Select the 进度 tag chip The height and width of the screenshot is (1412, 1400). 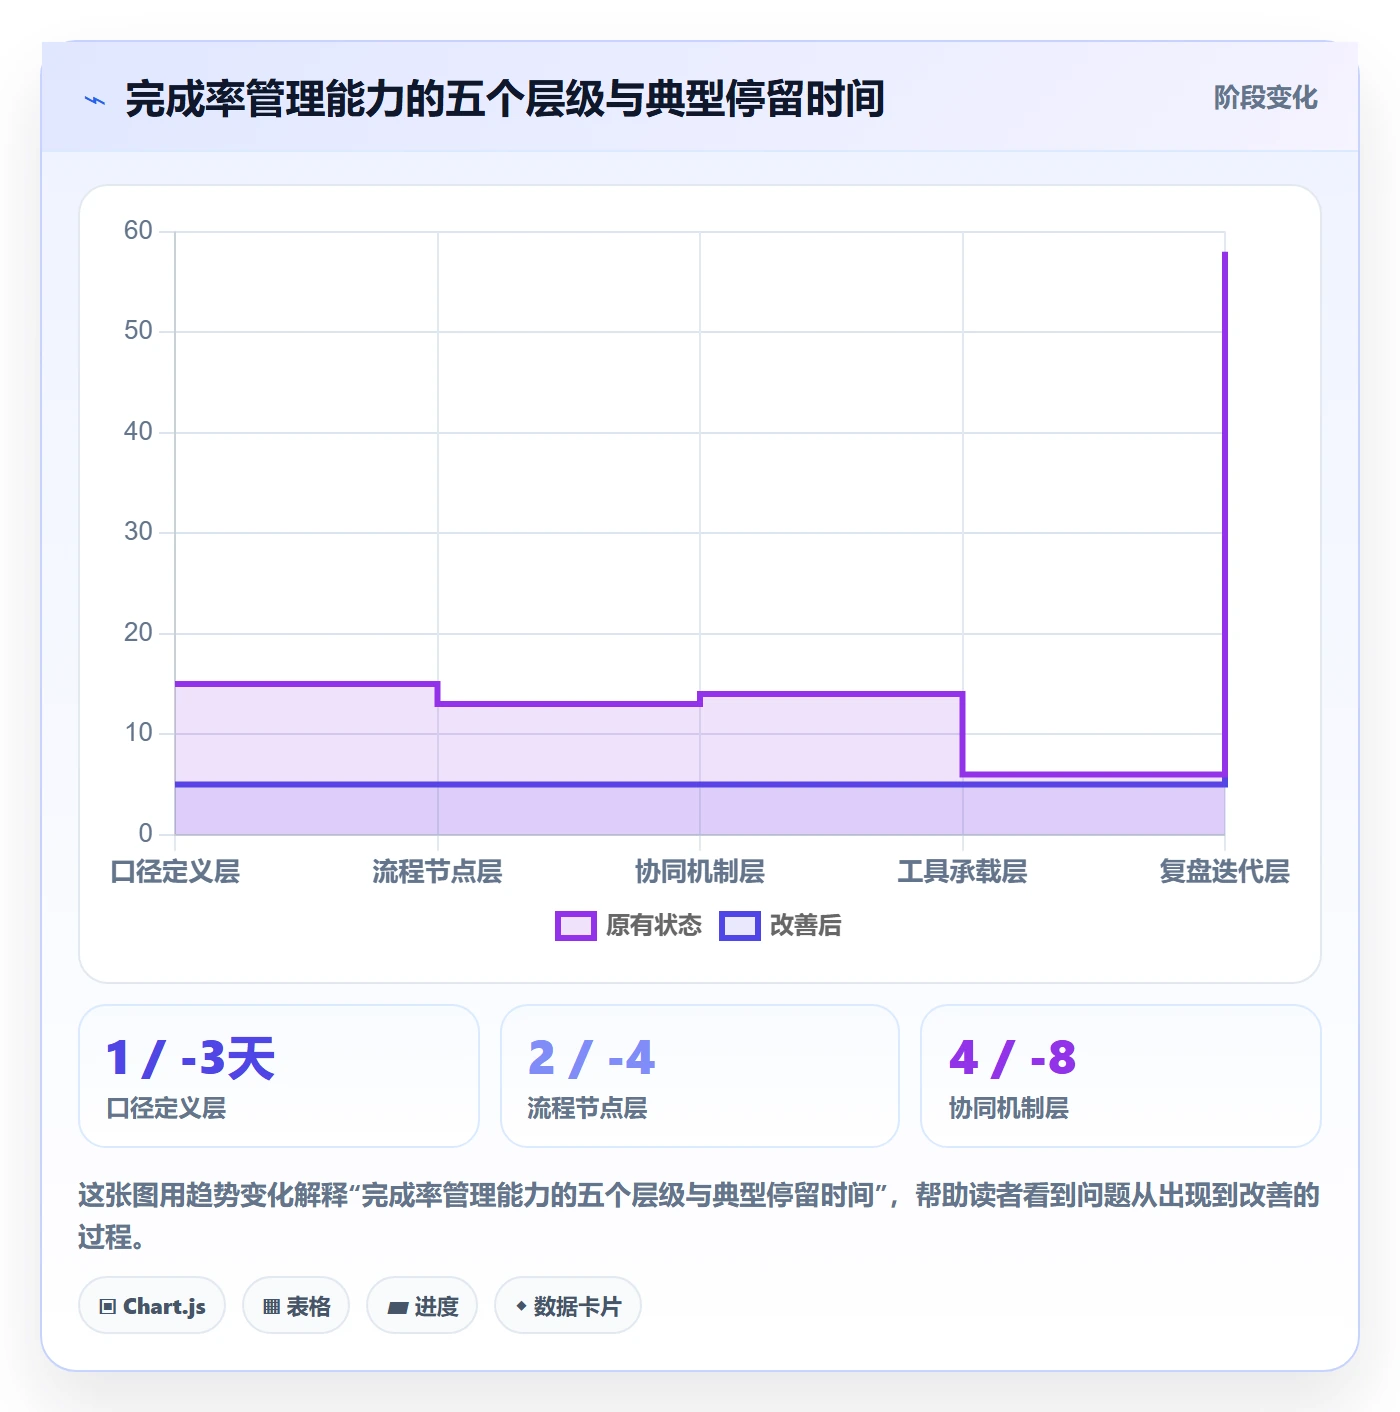[x=422, y=1306]
